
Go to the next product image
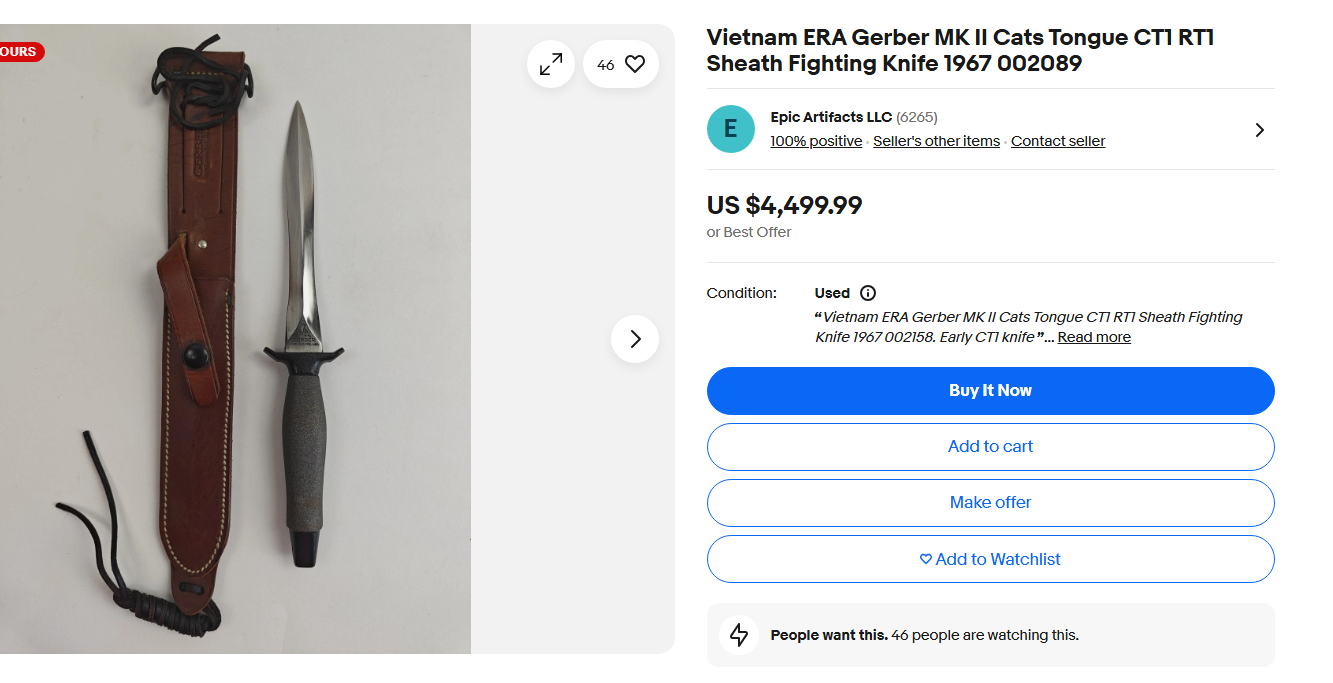pyautogui.click(x=635, y=339)
